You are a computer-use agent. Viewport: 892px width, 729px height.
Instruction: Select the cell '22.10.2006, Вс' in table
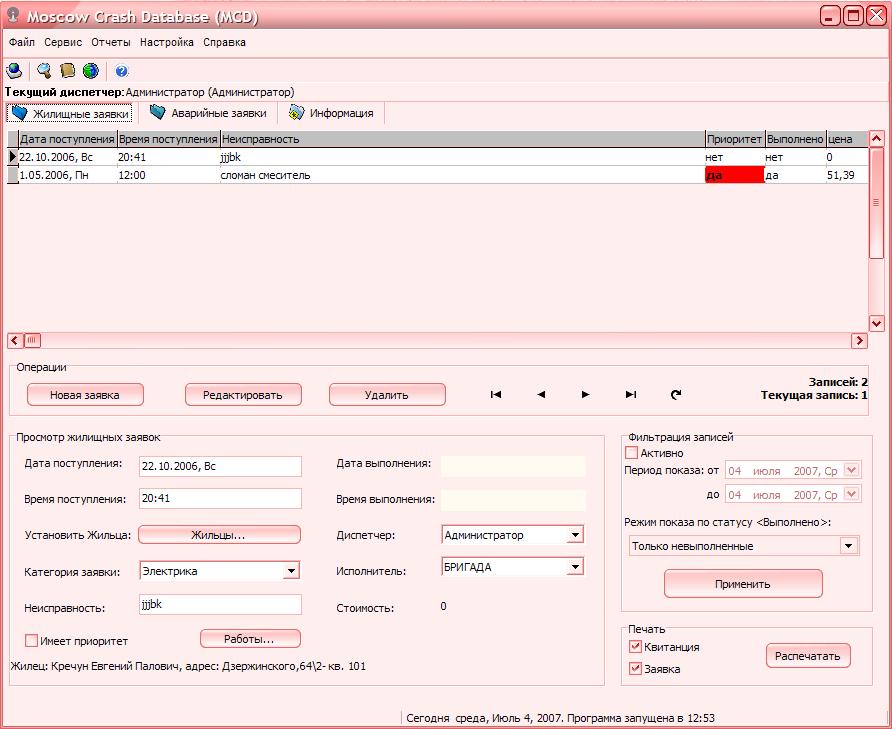68,157
